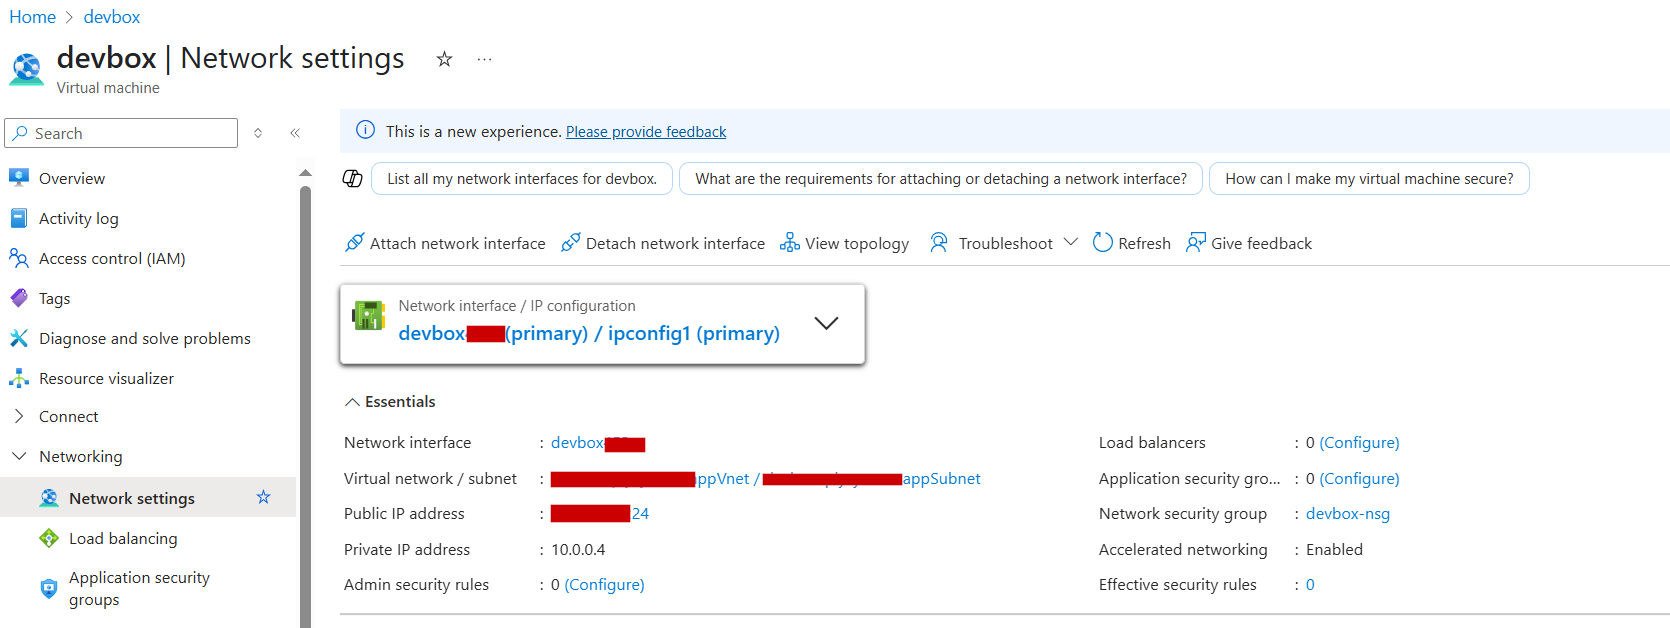Image resolution: width=1670 pixels, height=628 pixels.
Task: Click the Resource visualizer icon
Action: [19, 378]
